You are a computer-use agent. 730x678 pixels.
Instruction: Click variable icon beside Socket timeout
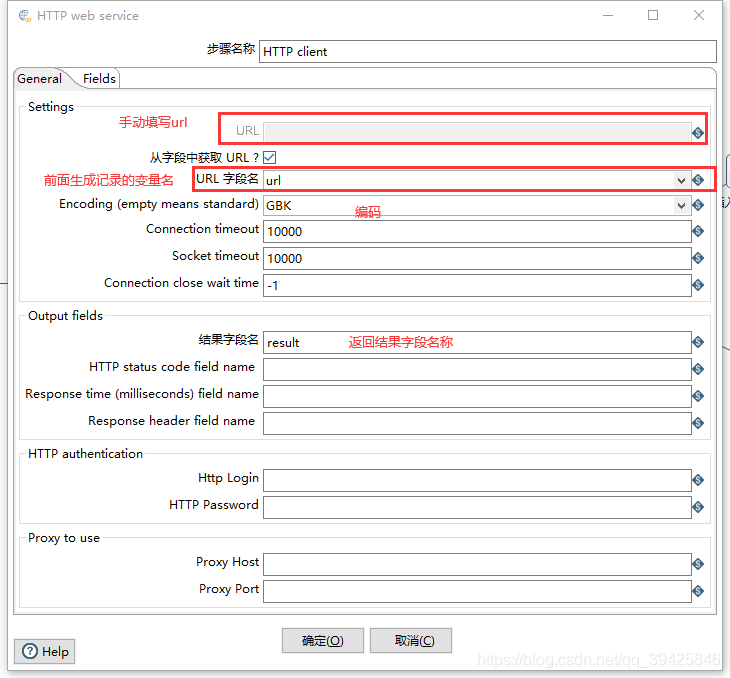pyautogui.click(x=697, y=258)
